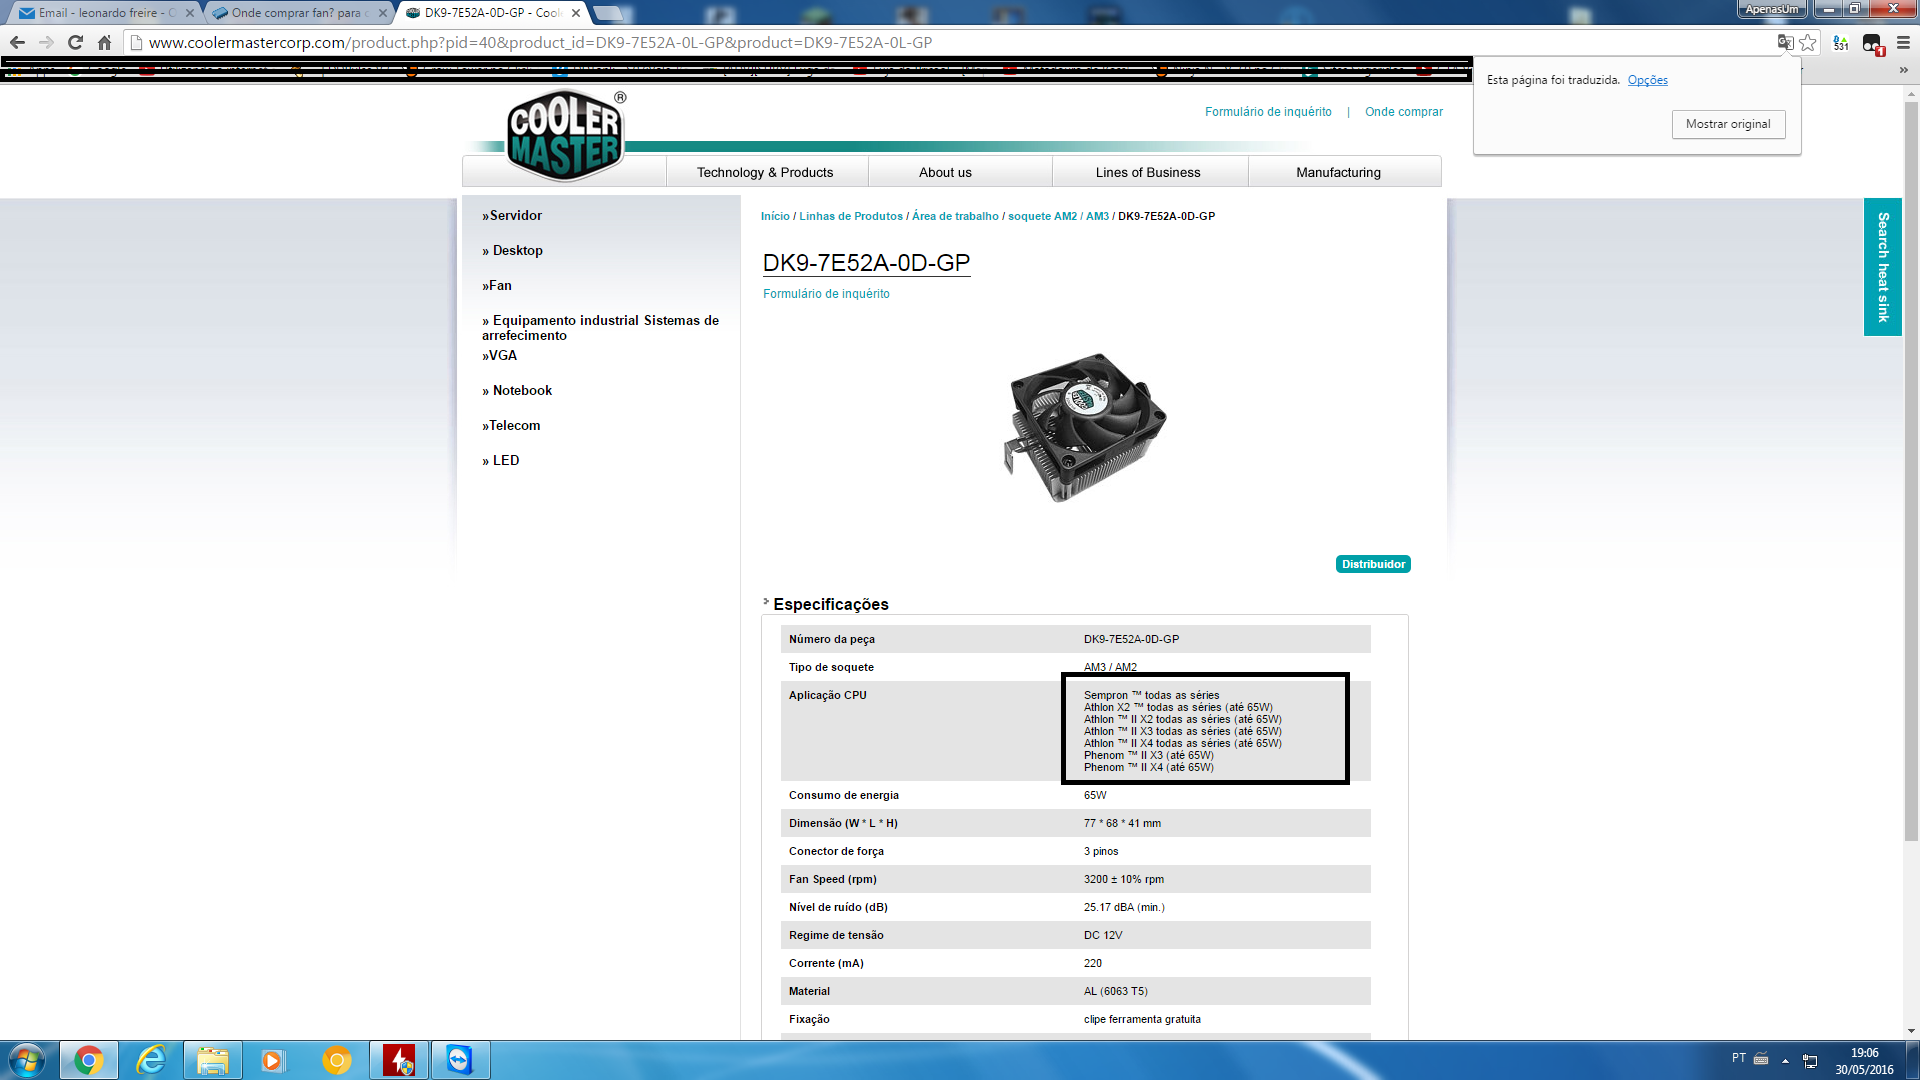Screen dimensions: 1920x1080
Task: Click the PT language indicator in the tray
Action: pyautogui.click(x=1739, y=1058)
